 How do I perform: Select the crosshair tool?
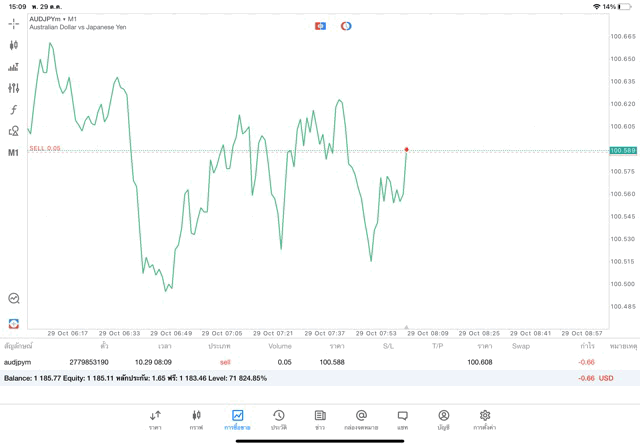tap(14, 23)
